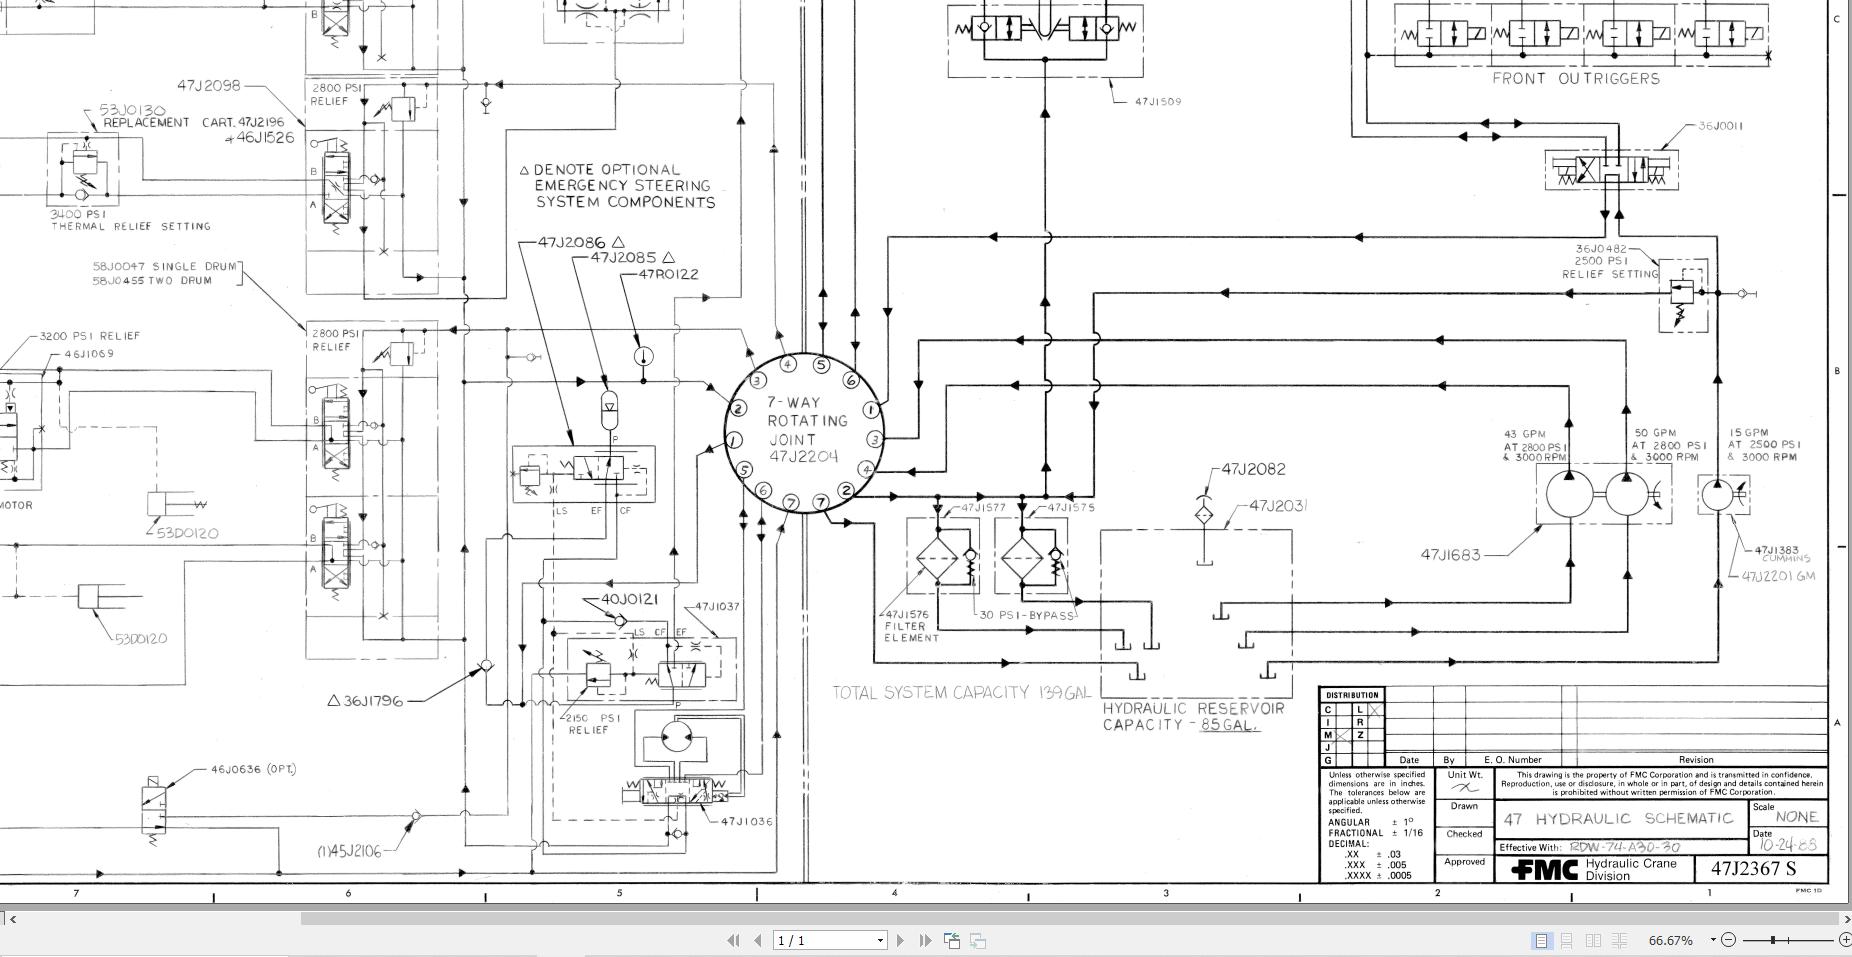Toggle continuous single-page scrolling mode
The image size is (1852, 957).
tap(1567, 940)
